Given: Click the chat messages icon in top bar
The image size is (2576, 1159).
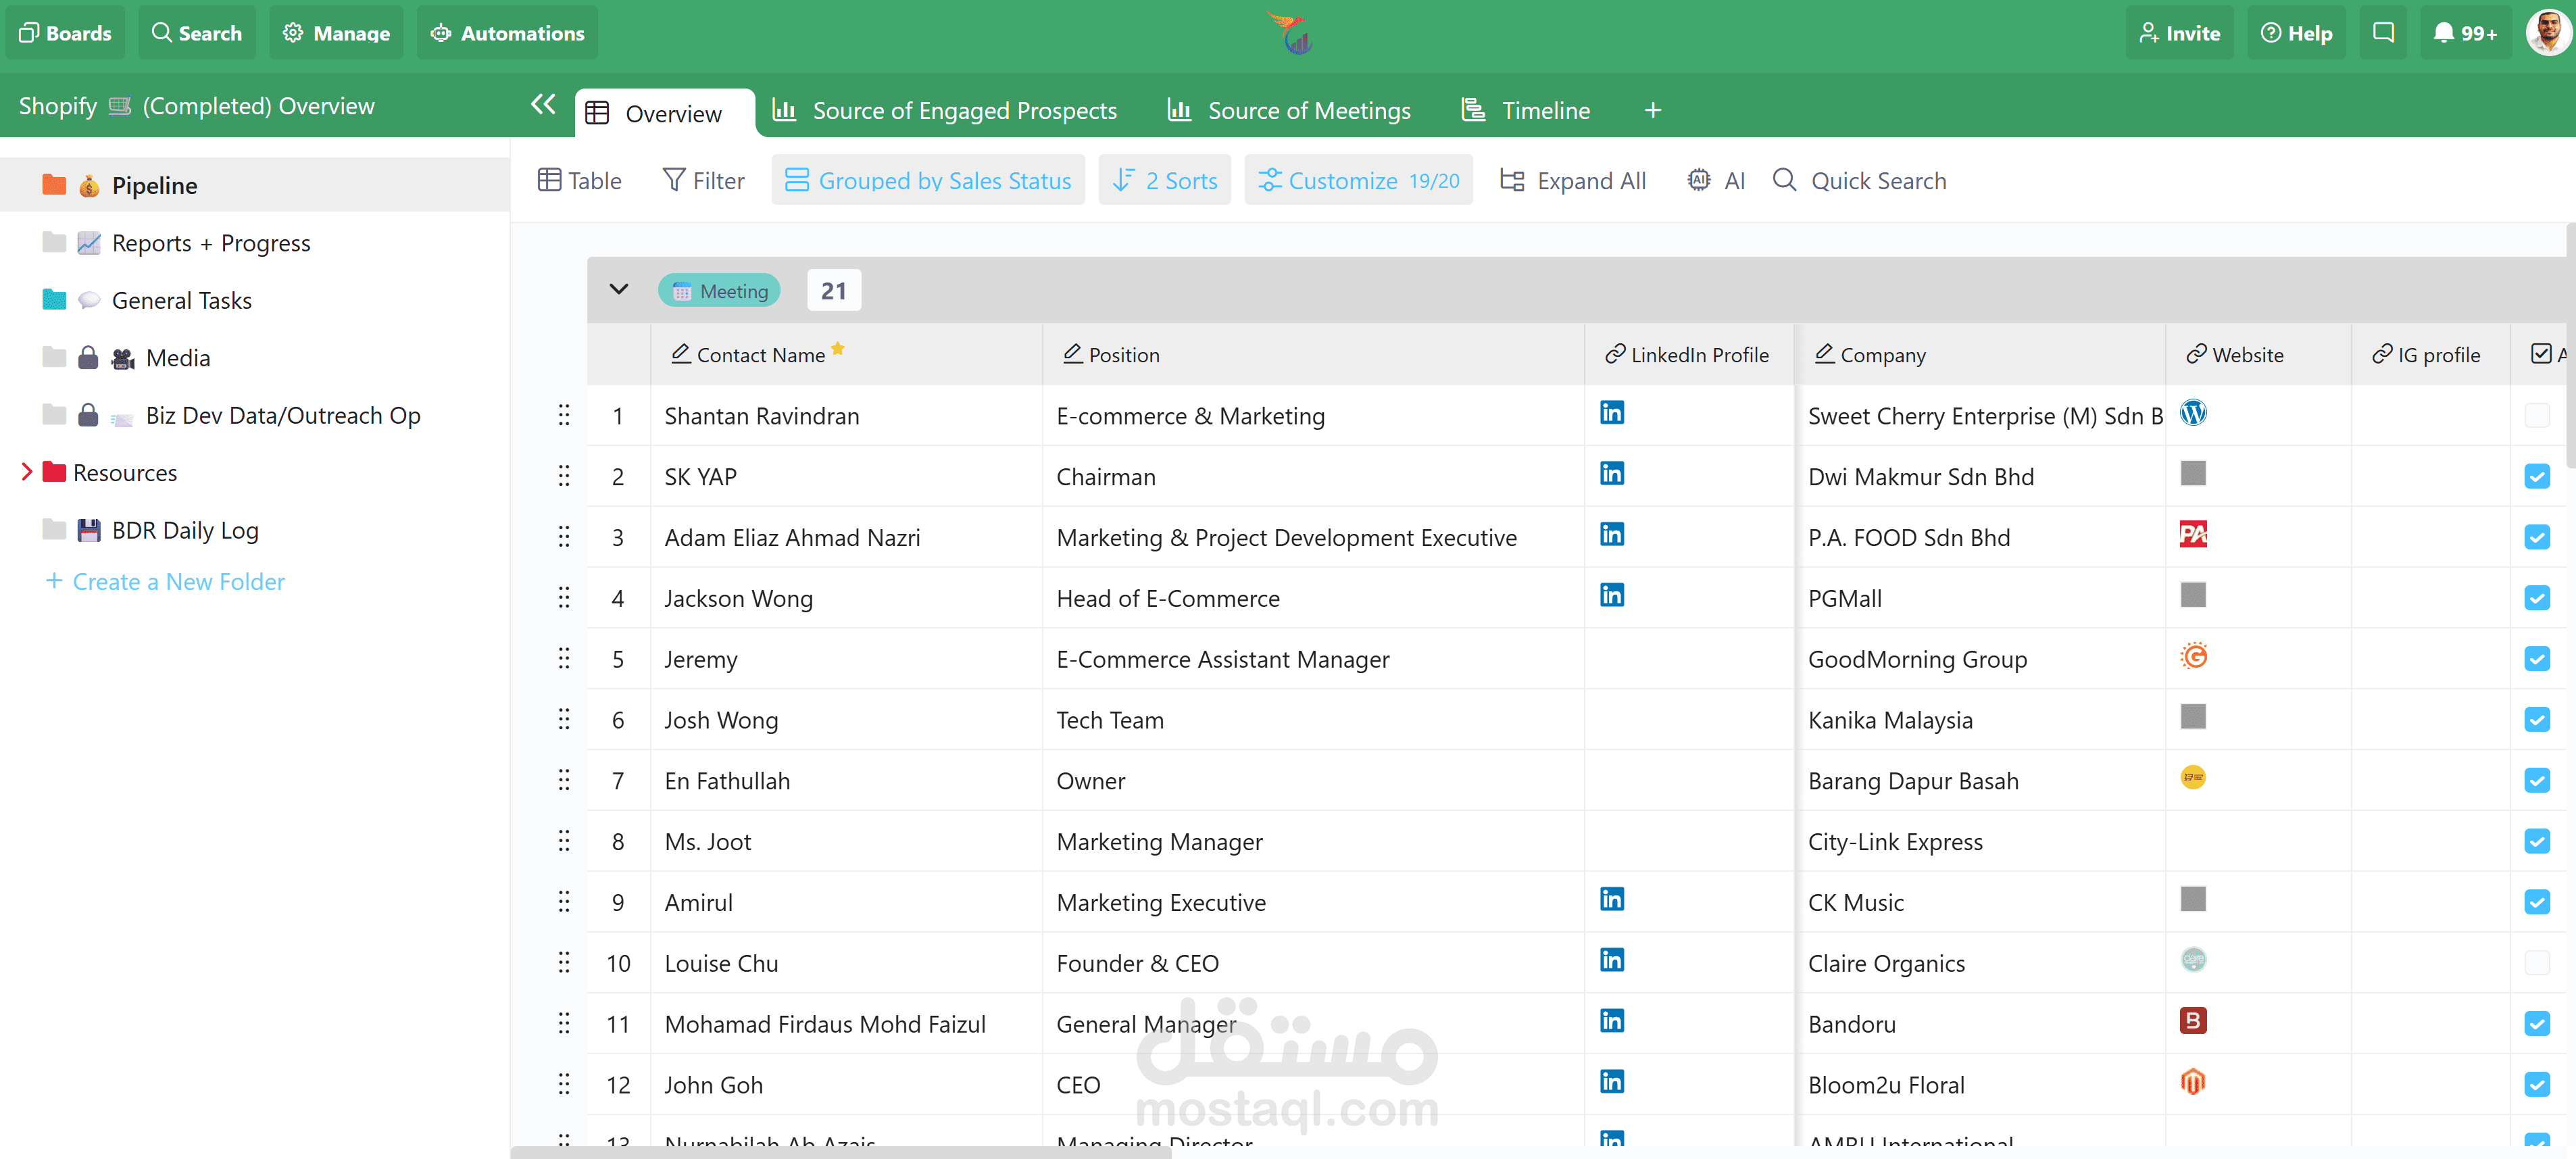Looking at the screenshot, I should coord(2383,33).
